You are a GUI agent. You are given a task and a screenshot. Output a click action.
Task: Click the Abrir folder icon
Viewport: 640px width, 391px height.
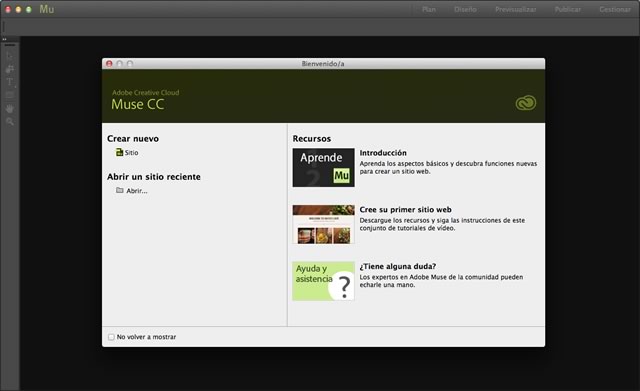click(x=120, y=190)
